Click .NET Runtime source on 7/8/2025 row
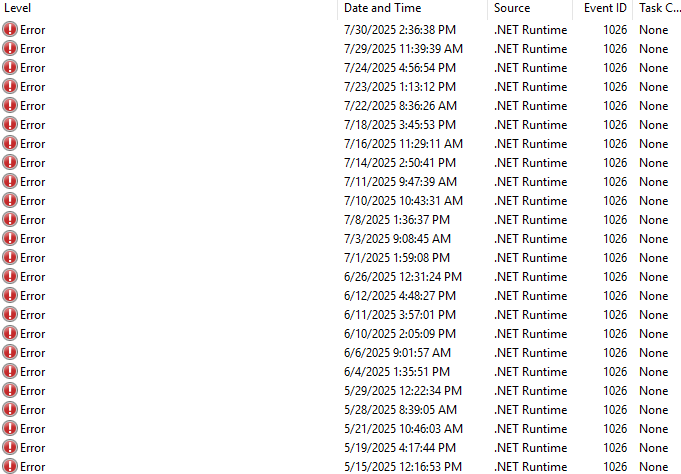 tap(530, 220)
